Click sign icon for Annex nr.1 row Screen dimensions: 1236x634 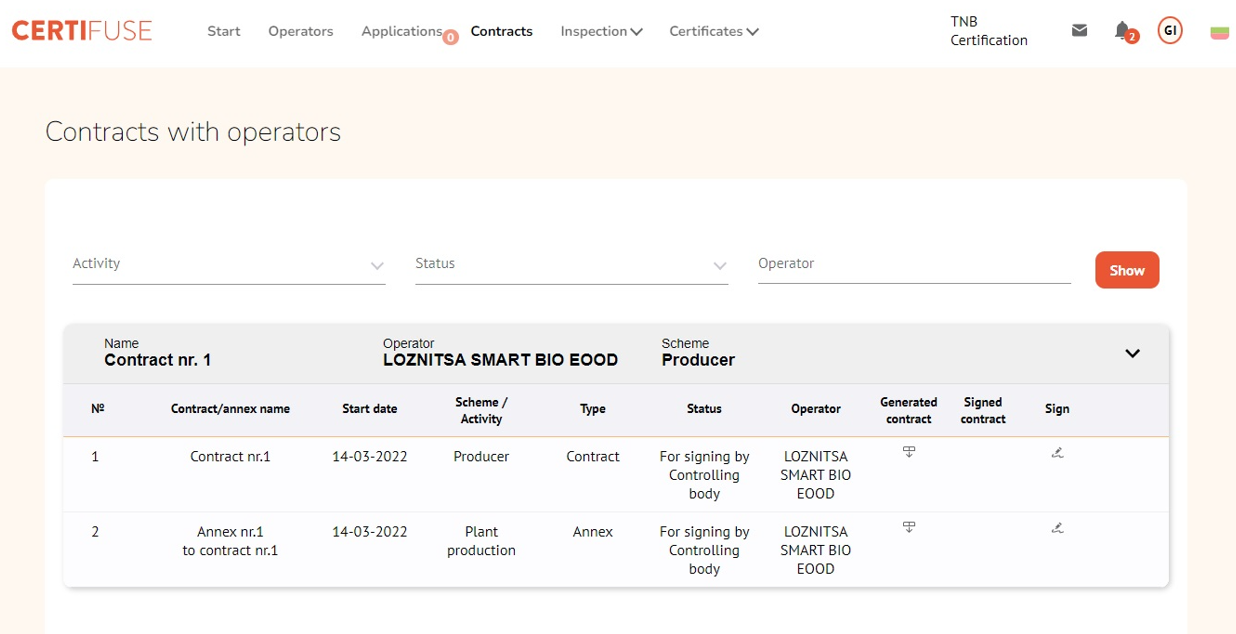coord(1057,528)
